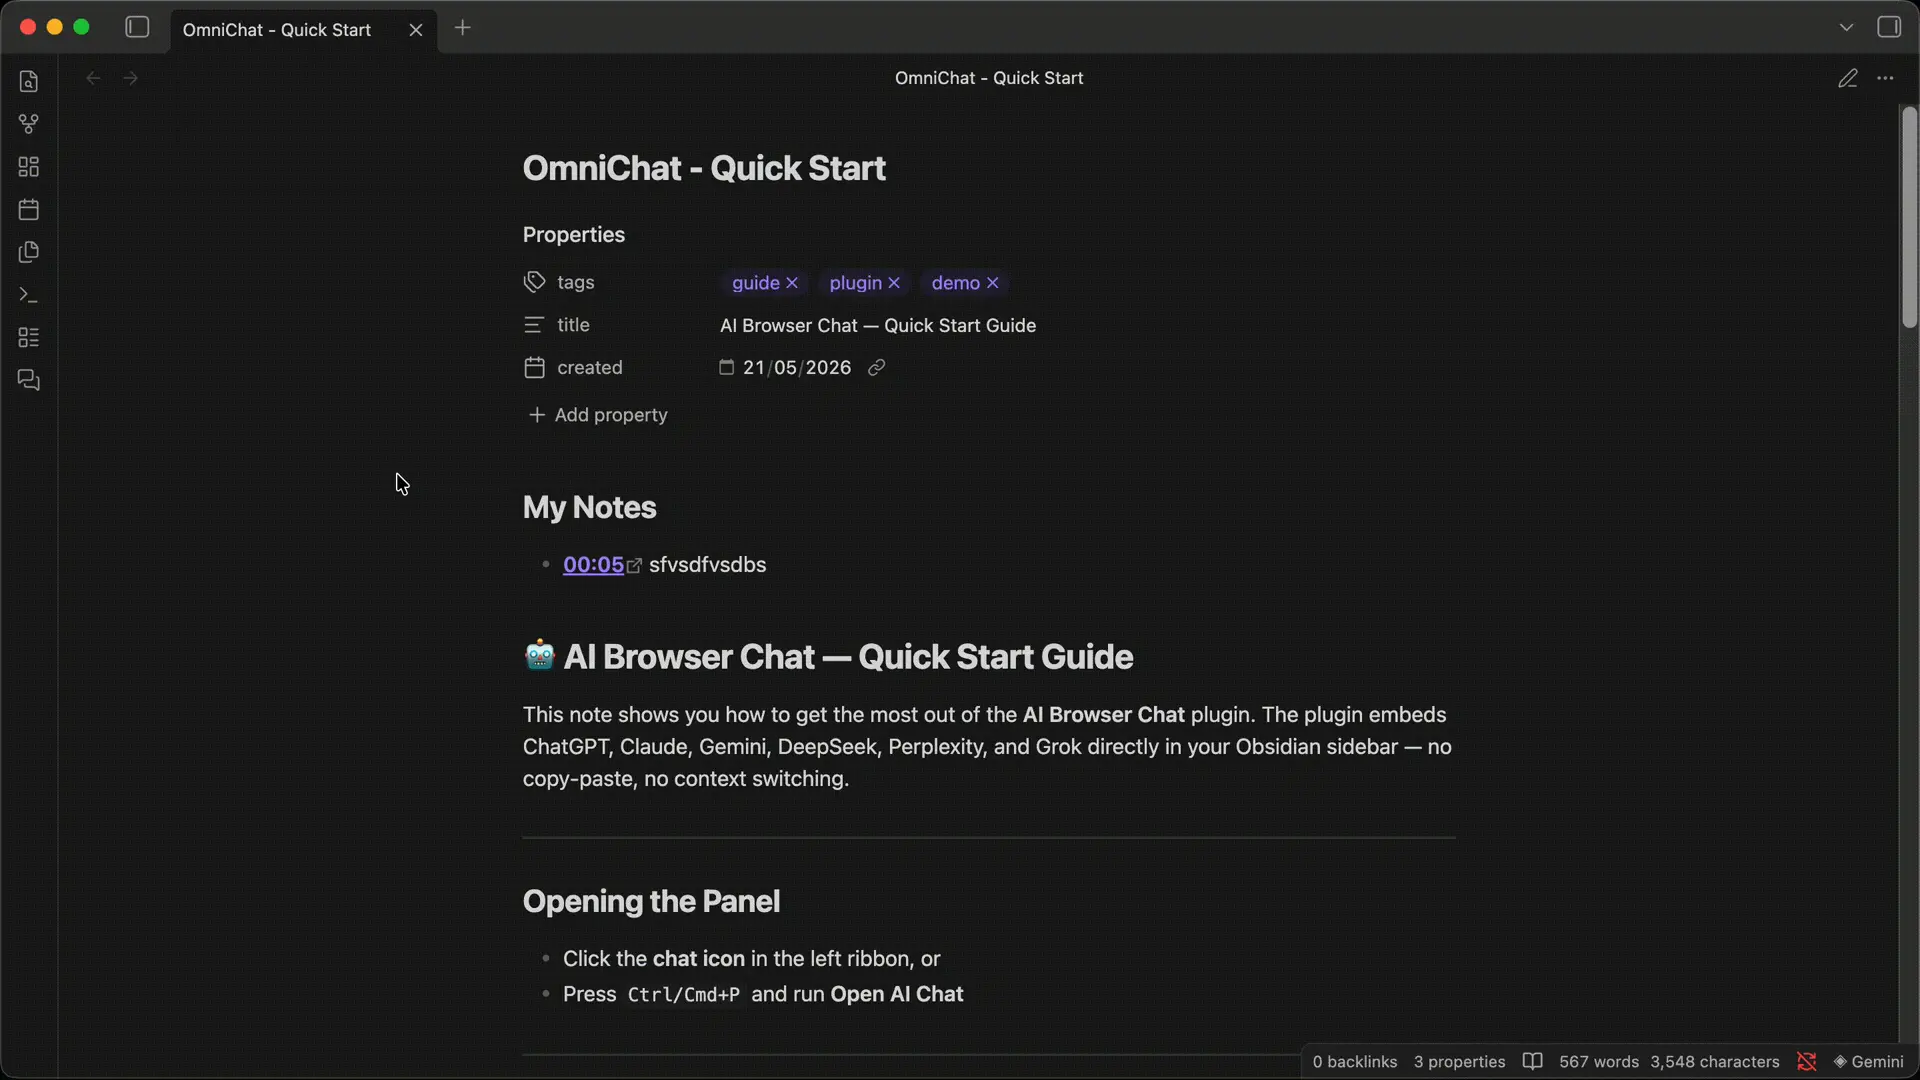Click the created date value 21/05/2026
The image size is (1920, 1080).
click(797, 368)
